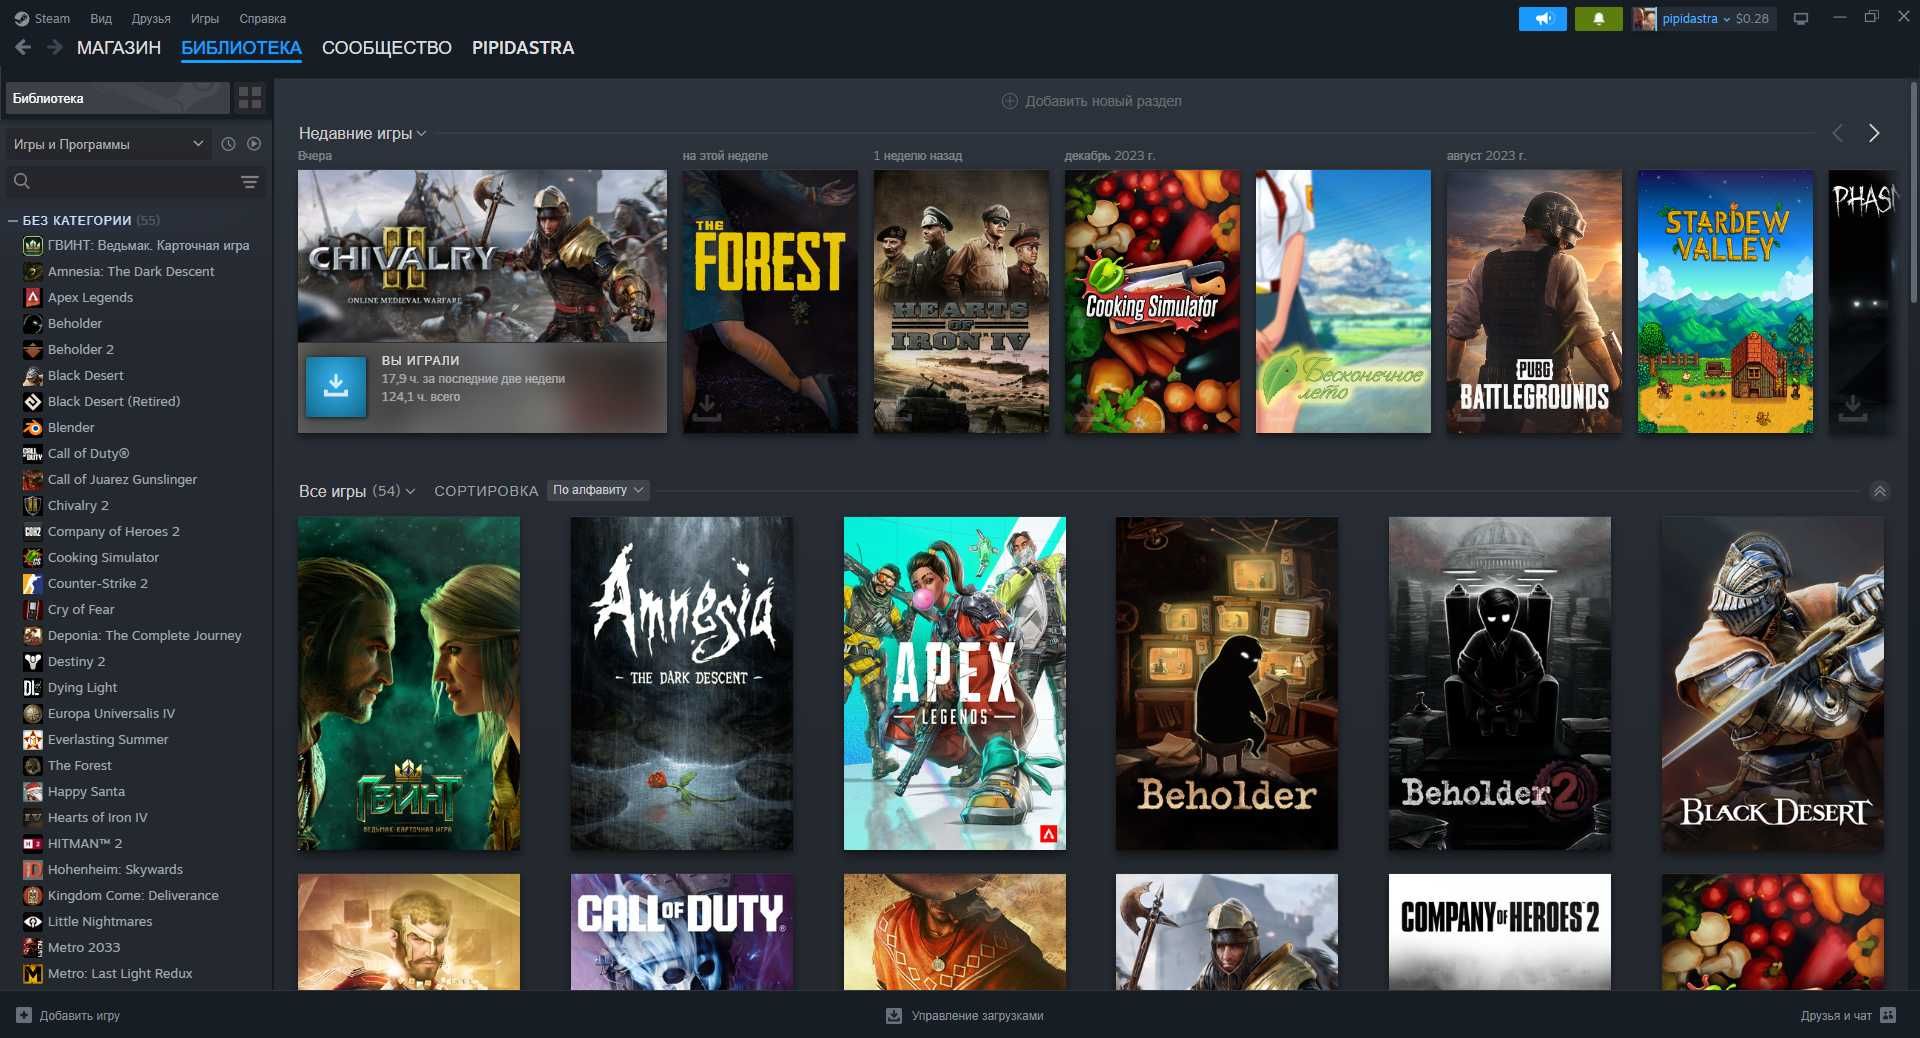Open Games and Software dropdown
The height and width of the screenshot is (1038, 1920).
pyautogui.click(x=108, y=144)
